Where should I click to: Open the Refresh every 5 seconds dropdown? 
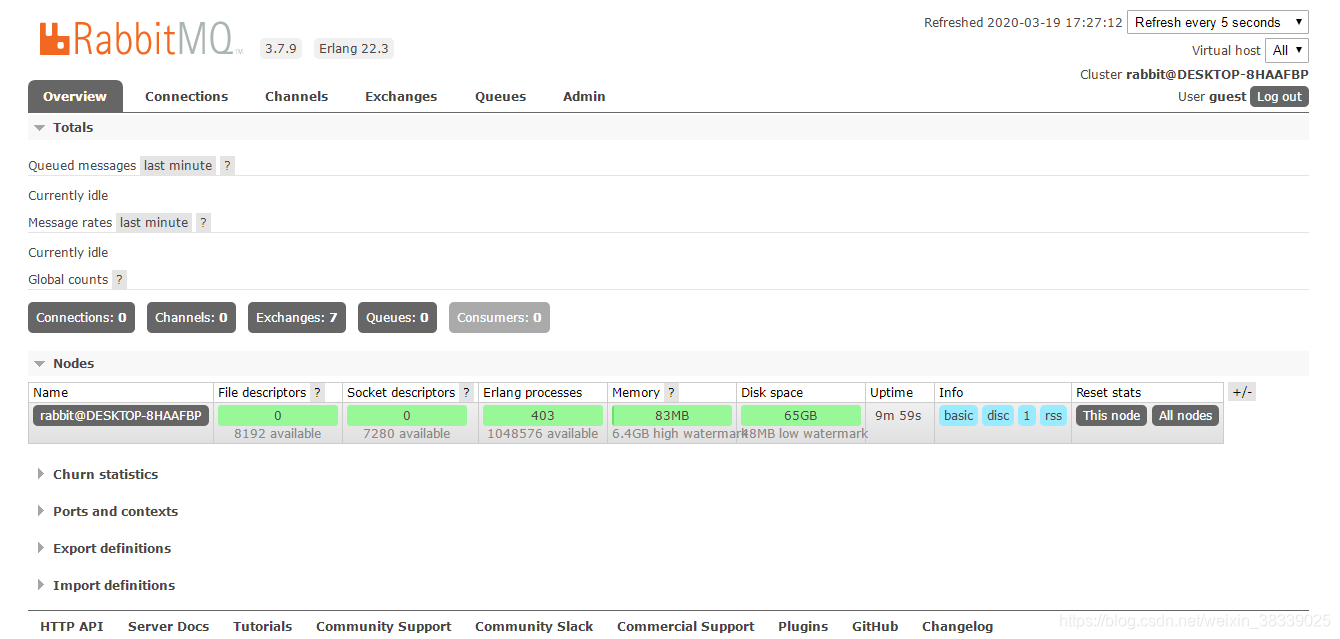(1217, 22)
